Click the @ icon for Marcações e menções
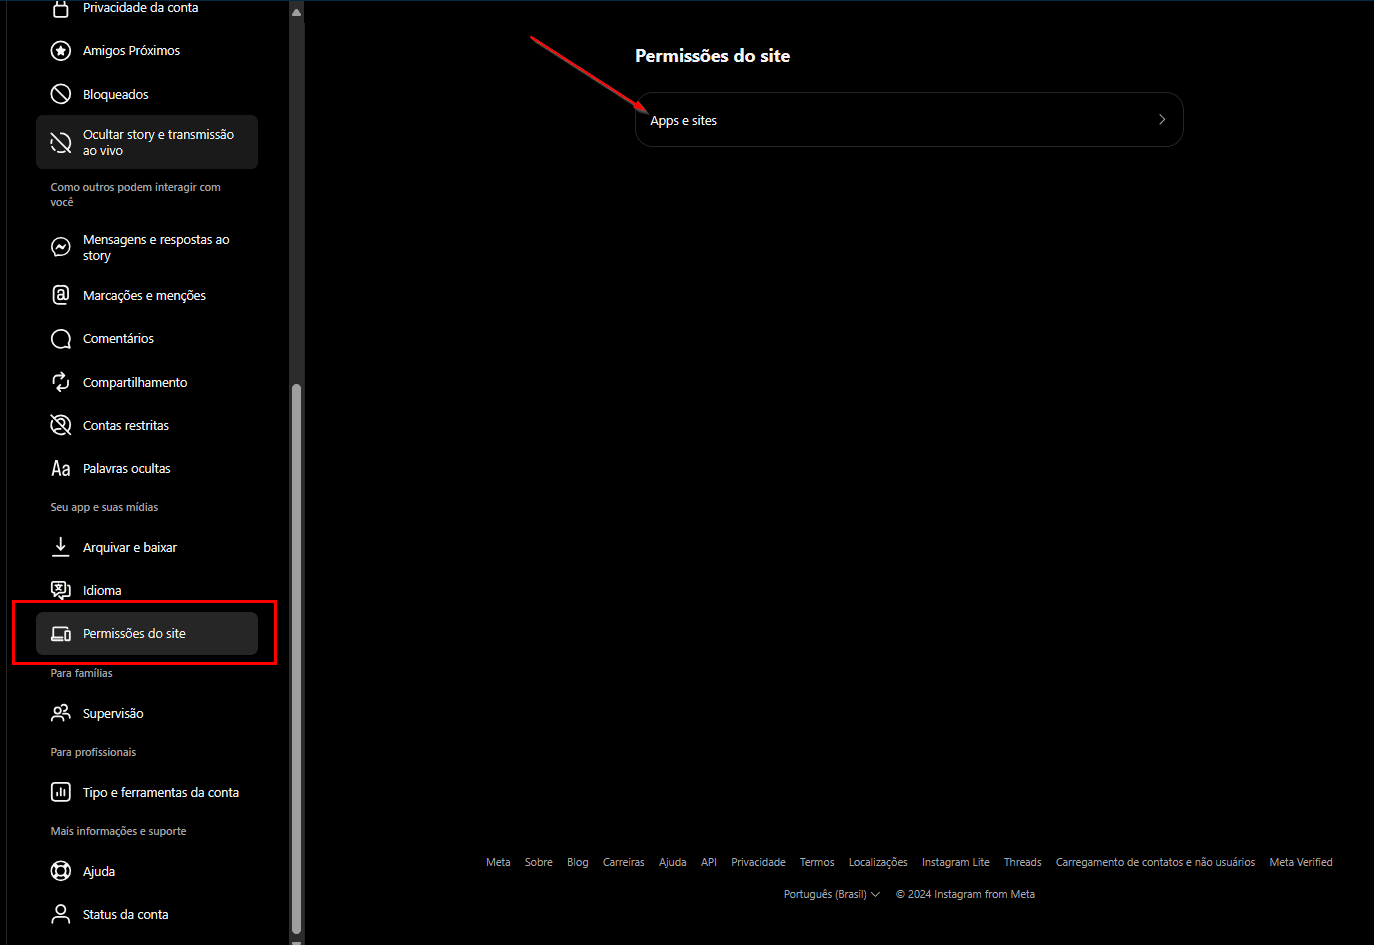The image size is (1374, 945). tap(61, 295)
